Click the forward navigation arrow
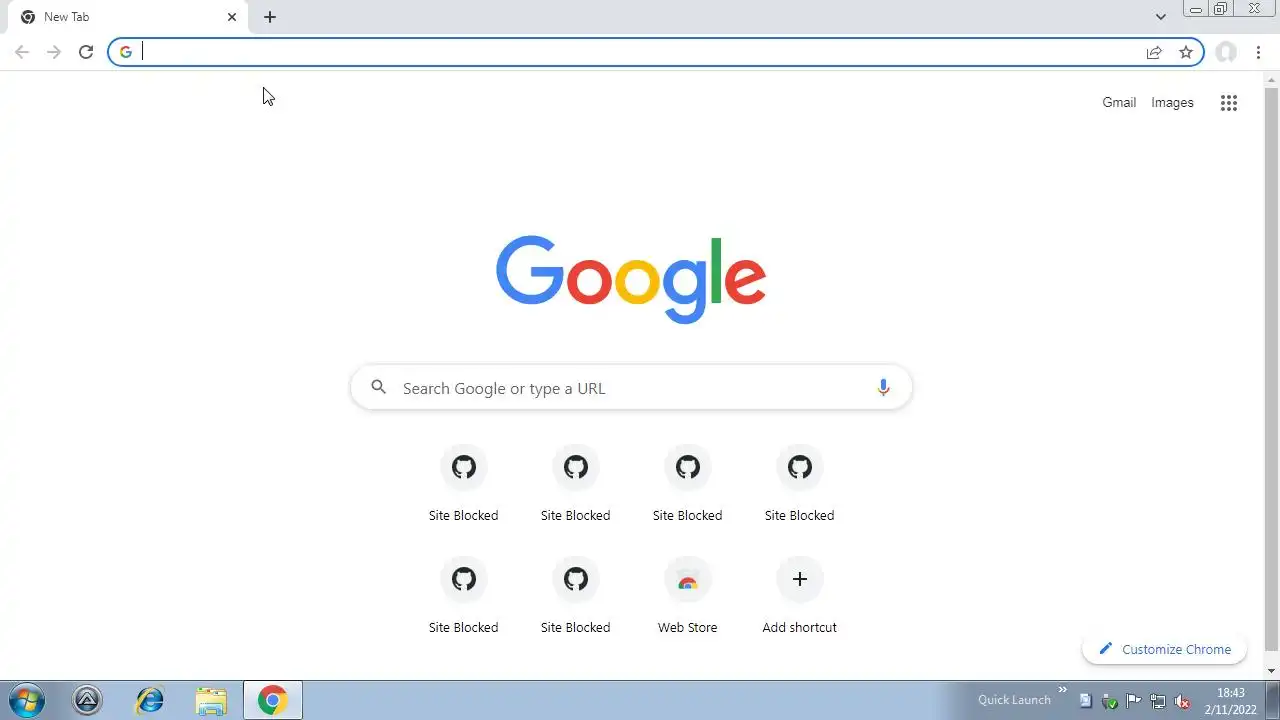This screenshot has width=1280, height=720. [x=54, y=52]
